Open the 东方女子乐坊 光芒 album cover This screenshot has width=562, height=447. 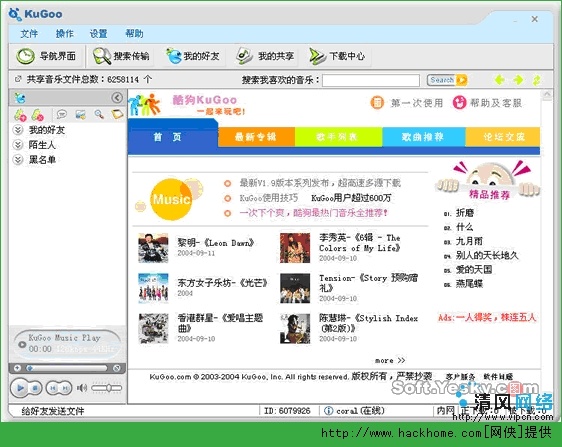coord(153,288)
